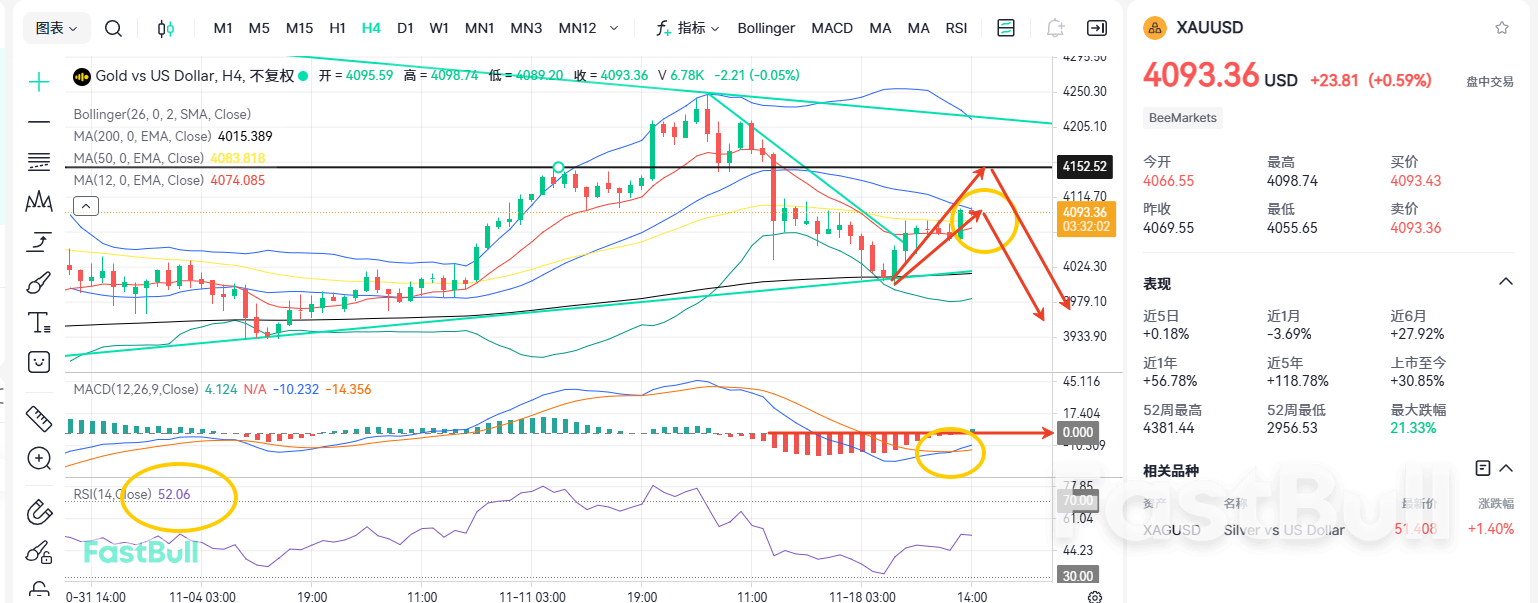Viewport: 1538px width, 603px height.
Task: Switch to the M15 timeframe
Action: click(x=299, y=28)
